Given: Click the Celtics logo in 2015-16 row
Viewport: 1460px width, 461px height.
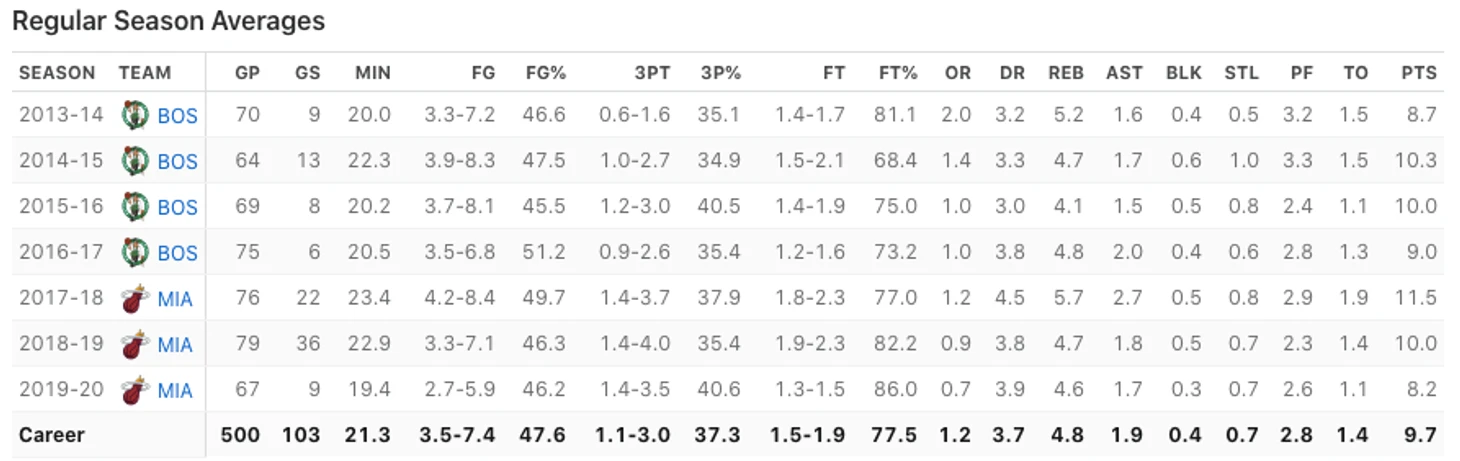Looking at the screenshot, I should (x=135, y=206).
